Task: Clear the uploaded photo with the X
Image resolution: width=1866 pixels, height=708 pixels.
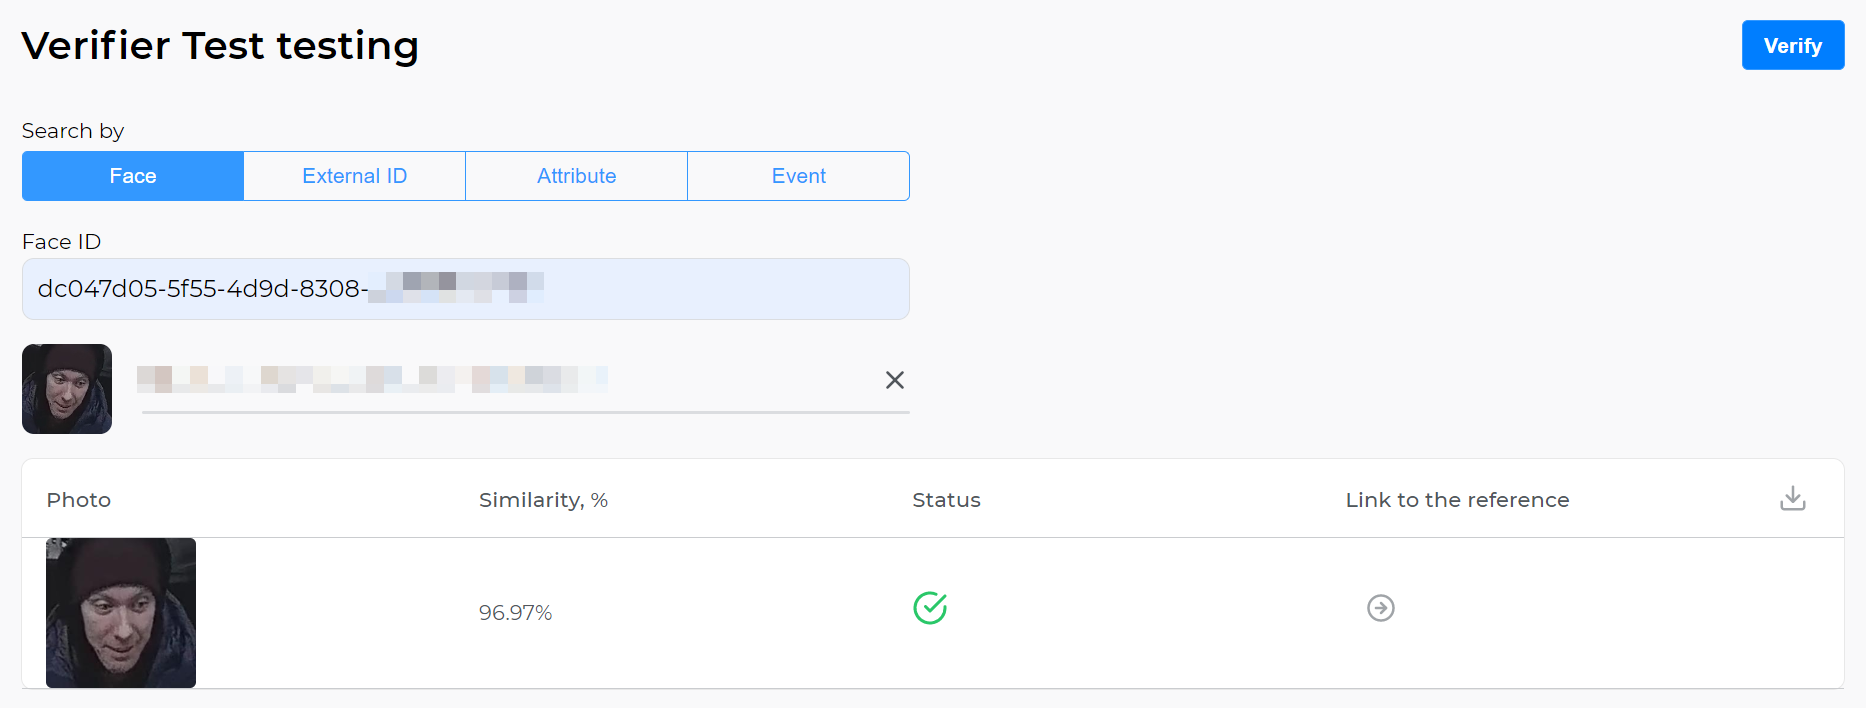Action: (x=894, y=380)
